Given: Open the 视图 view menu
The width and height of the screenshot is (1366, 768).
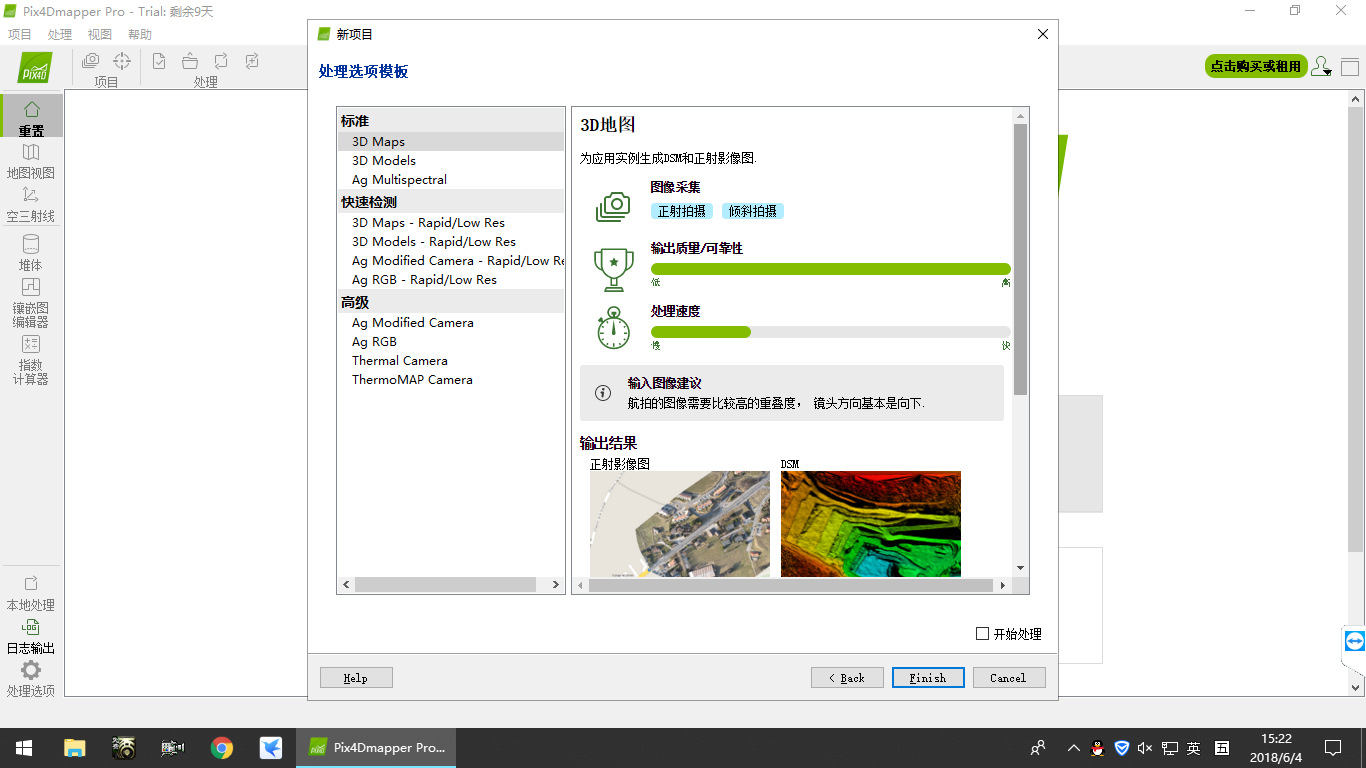Looking at the screenshot, I should (x=100, y=34).
